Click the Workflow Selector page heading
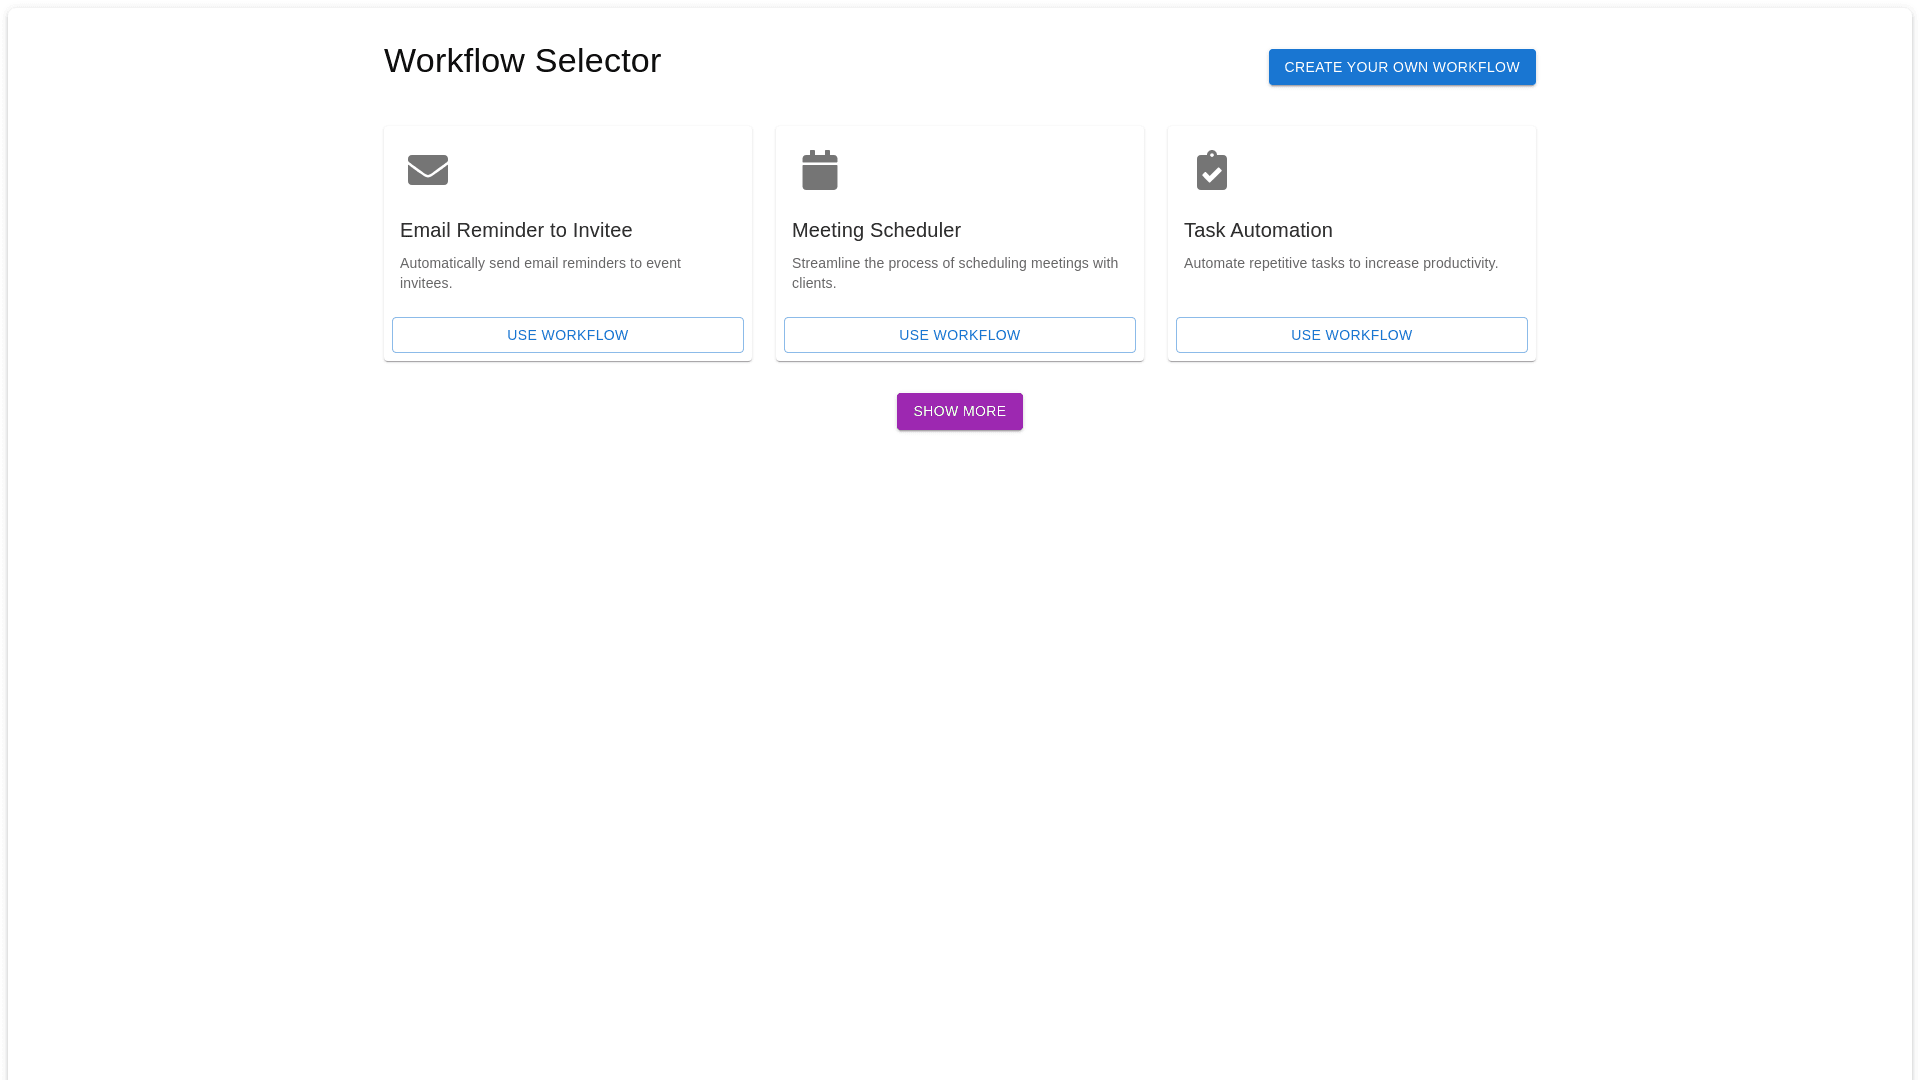Viewport: 1920px width, 1080px height. (522, 61)
